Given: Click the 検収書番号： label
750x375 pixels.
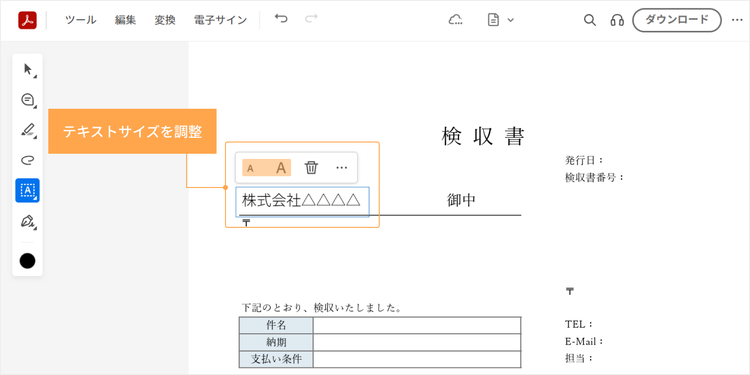Looking at the screenshot, I should pos(595,177).
